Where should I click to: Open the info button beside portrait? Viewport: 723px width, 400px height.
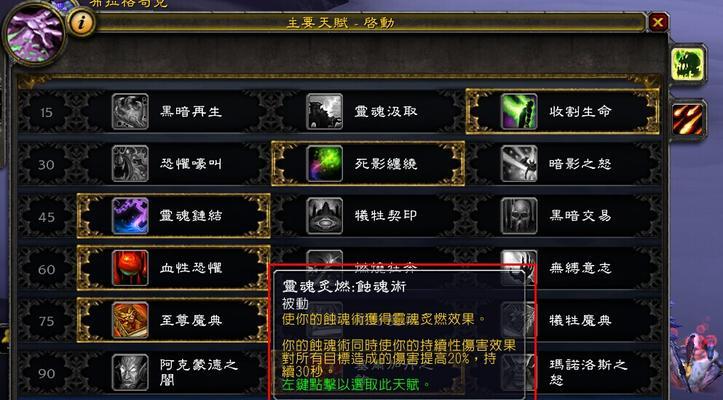tap(82, 23)
